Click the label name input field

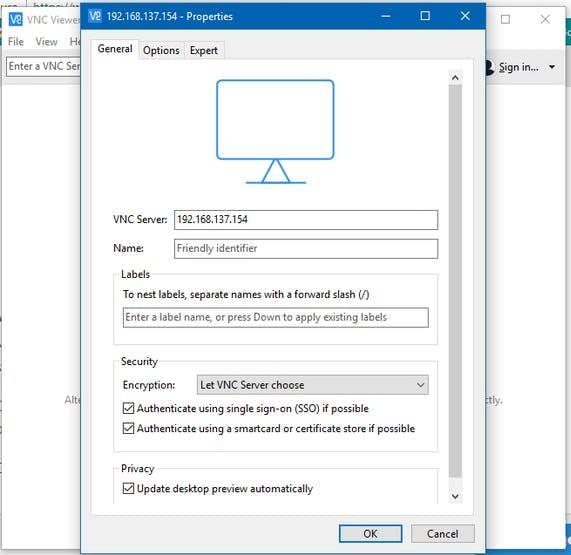276,318
